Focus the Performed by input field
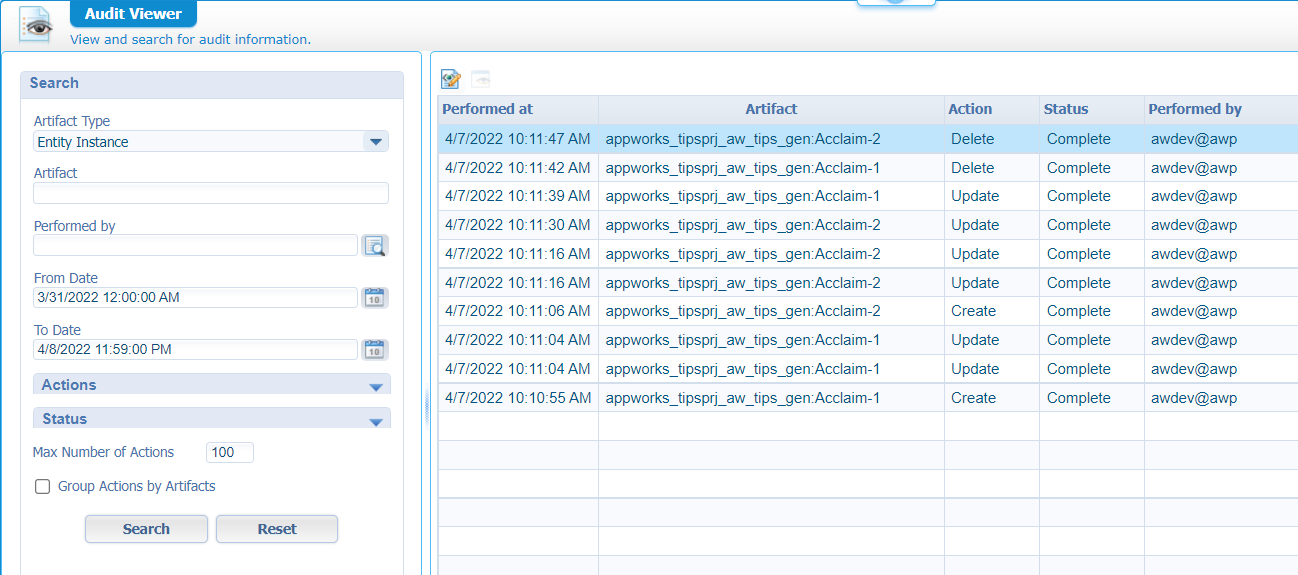The width and height of the screenshot is (1298, 575). pyautogui.click(x=195, y=245)
